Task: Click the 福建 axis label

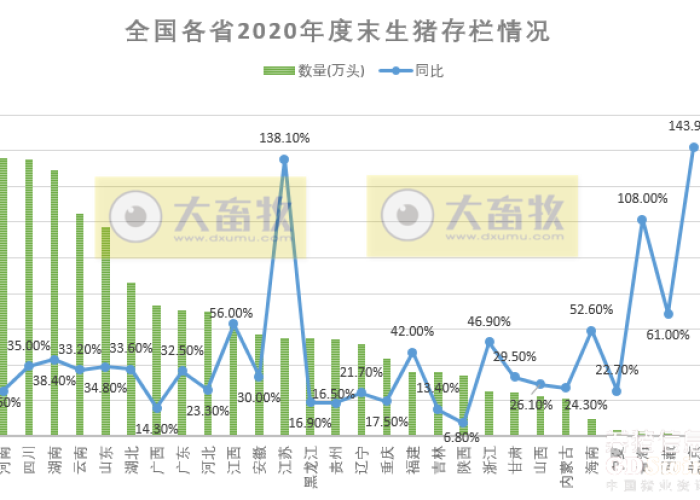Action: (x=412, y=460)
